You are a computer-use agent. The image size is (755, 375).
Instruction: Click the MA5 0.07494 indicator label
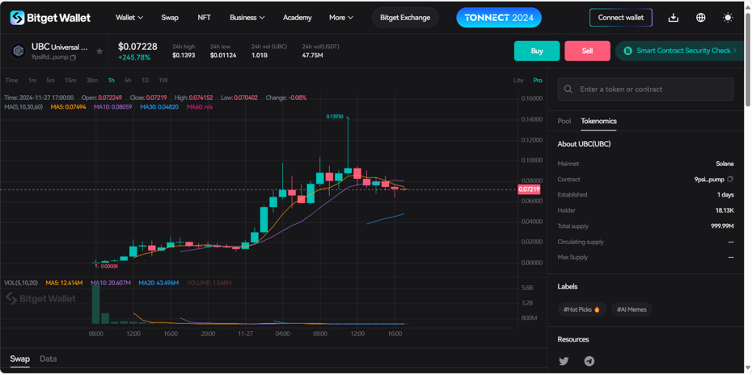pyautogui.click(x=68, y=107)
